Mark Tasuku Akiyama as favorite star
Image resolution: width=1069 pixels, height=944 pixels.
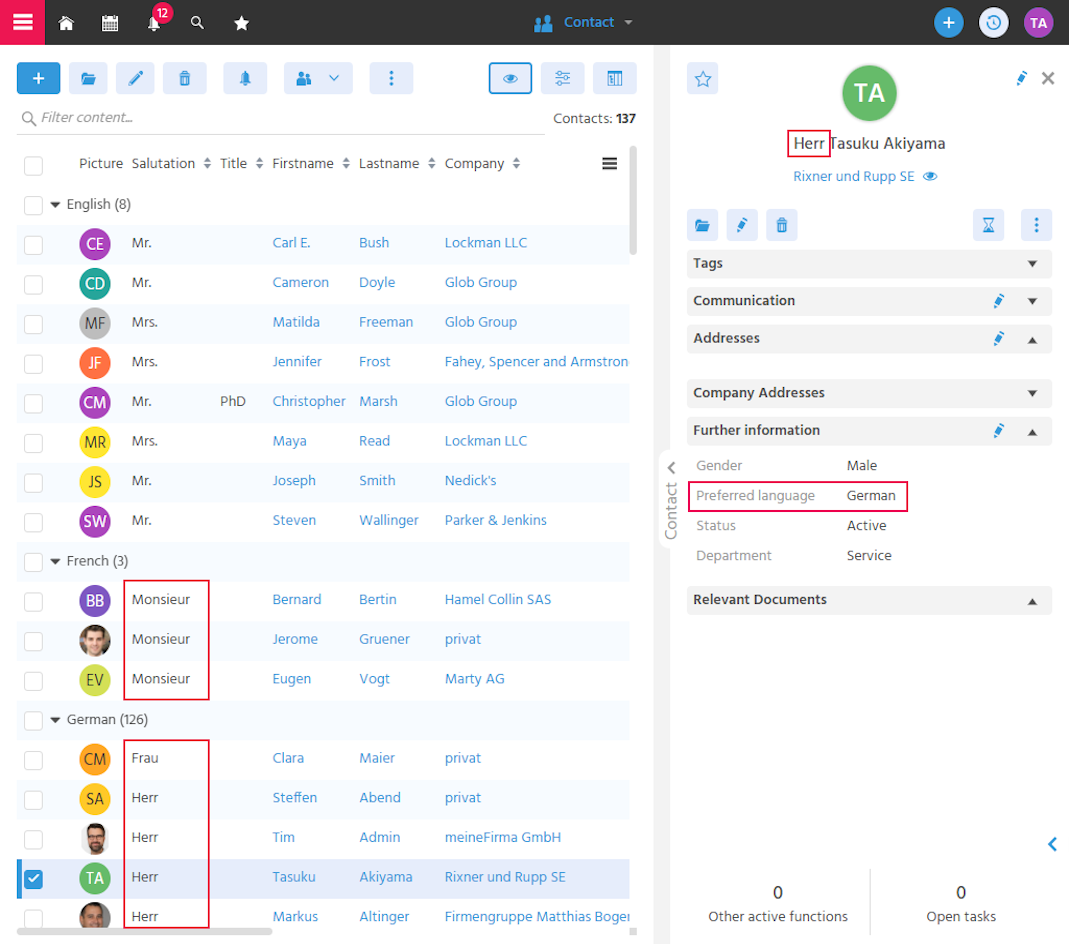703,79
